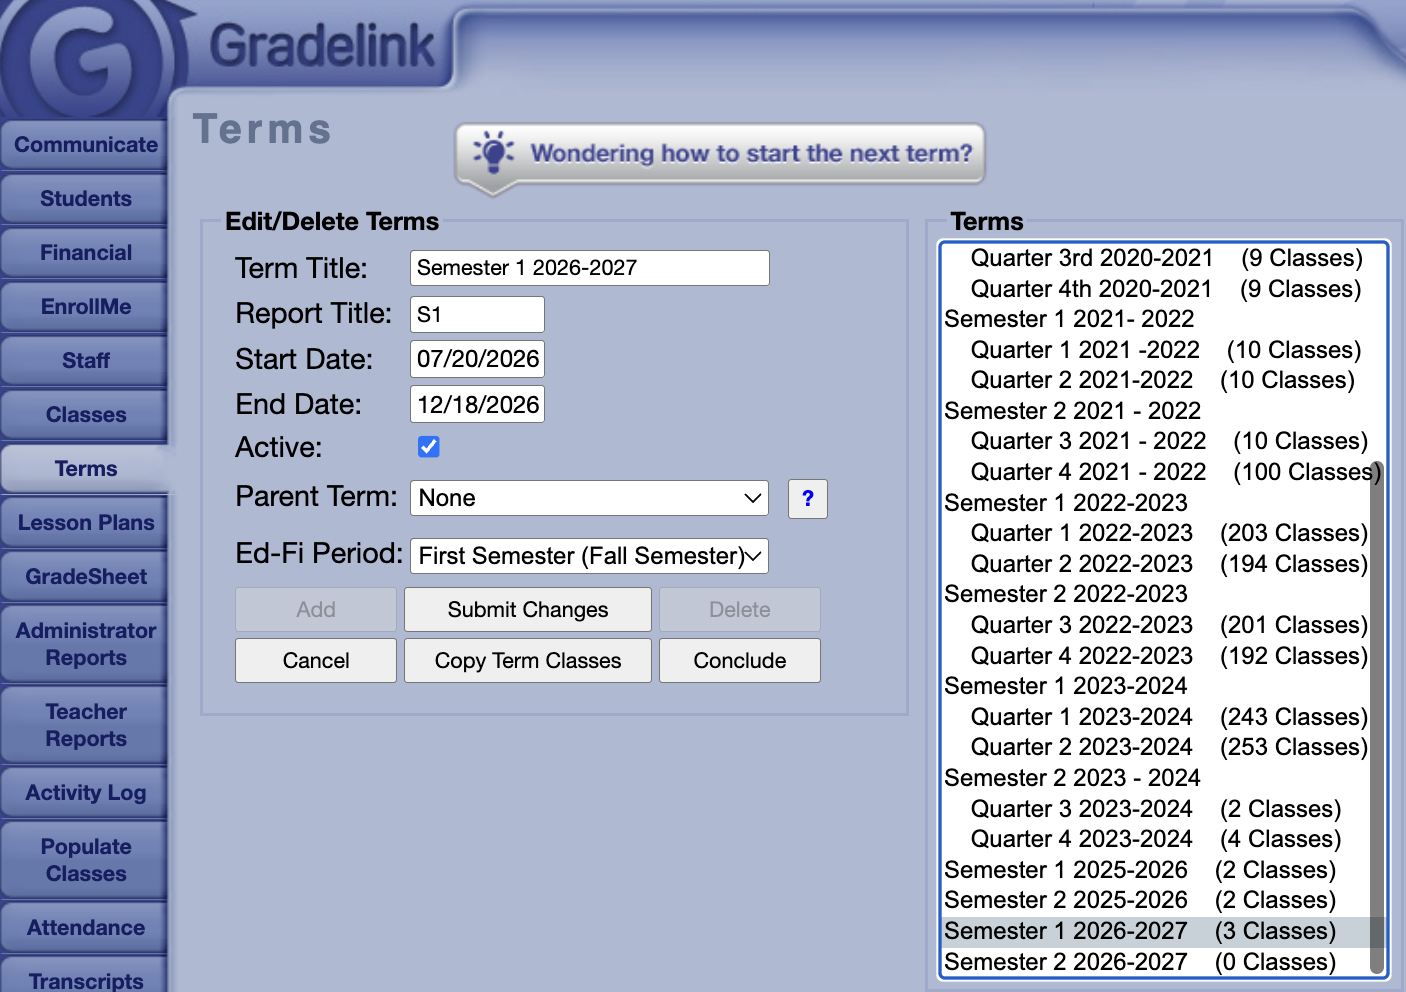The height and width of the screenshot is (992, 1406).
Task: Open Lesson Plans
Action: (85, 523)
